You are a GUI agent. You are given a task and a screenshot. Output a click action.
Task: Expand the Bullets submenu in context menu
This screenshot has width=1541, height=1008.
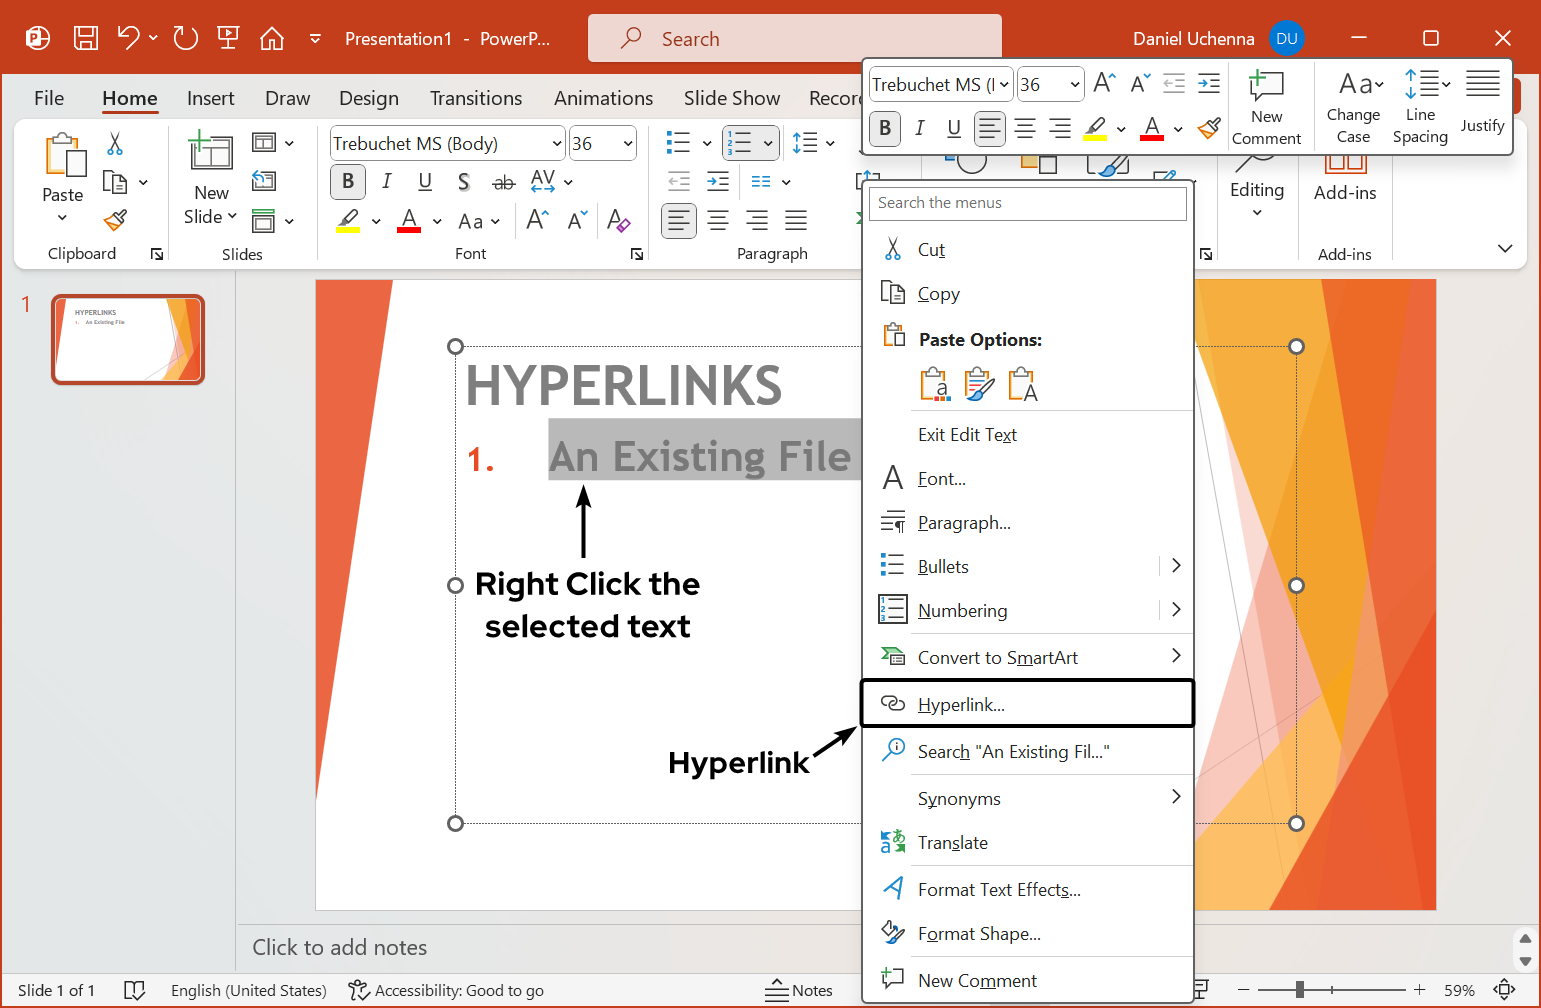(1176, 565)
